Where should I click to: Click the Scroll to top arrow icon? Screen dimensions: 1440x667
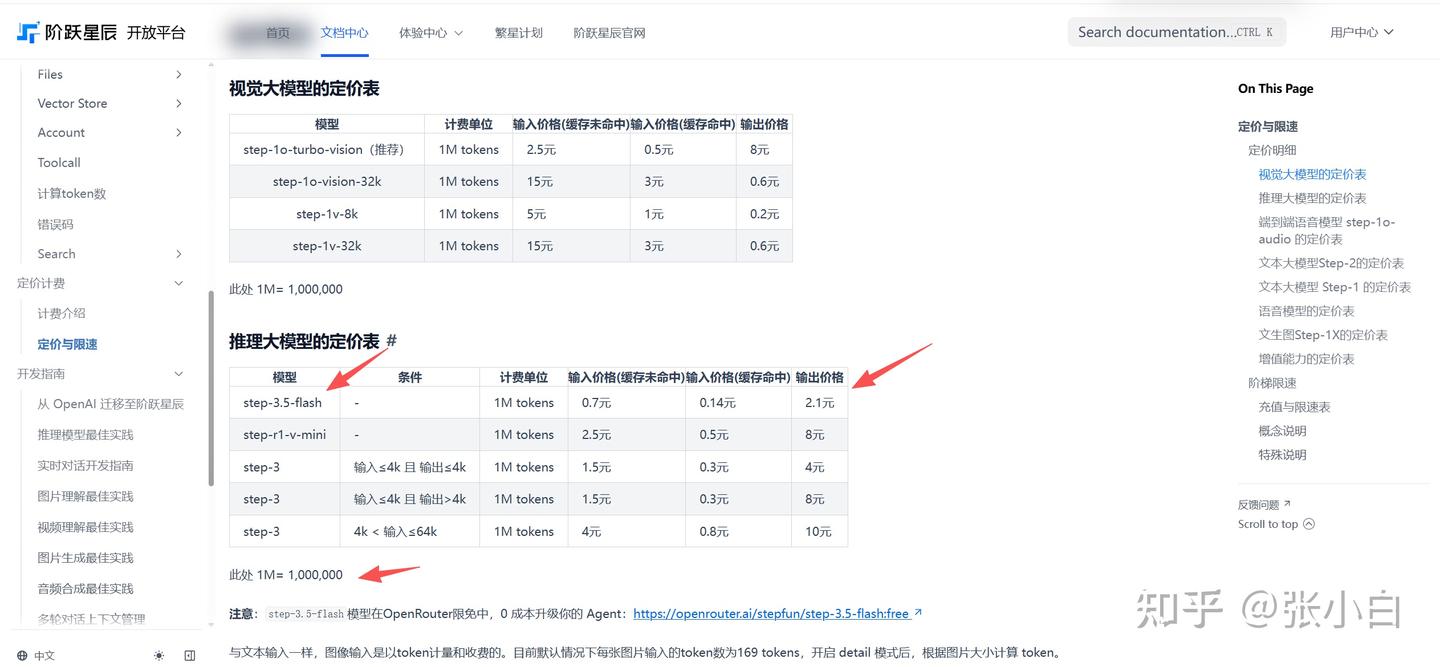1309,524
